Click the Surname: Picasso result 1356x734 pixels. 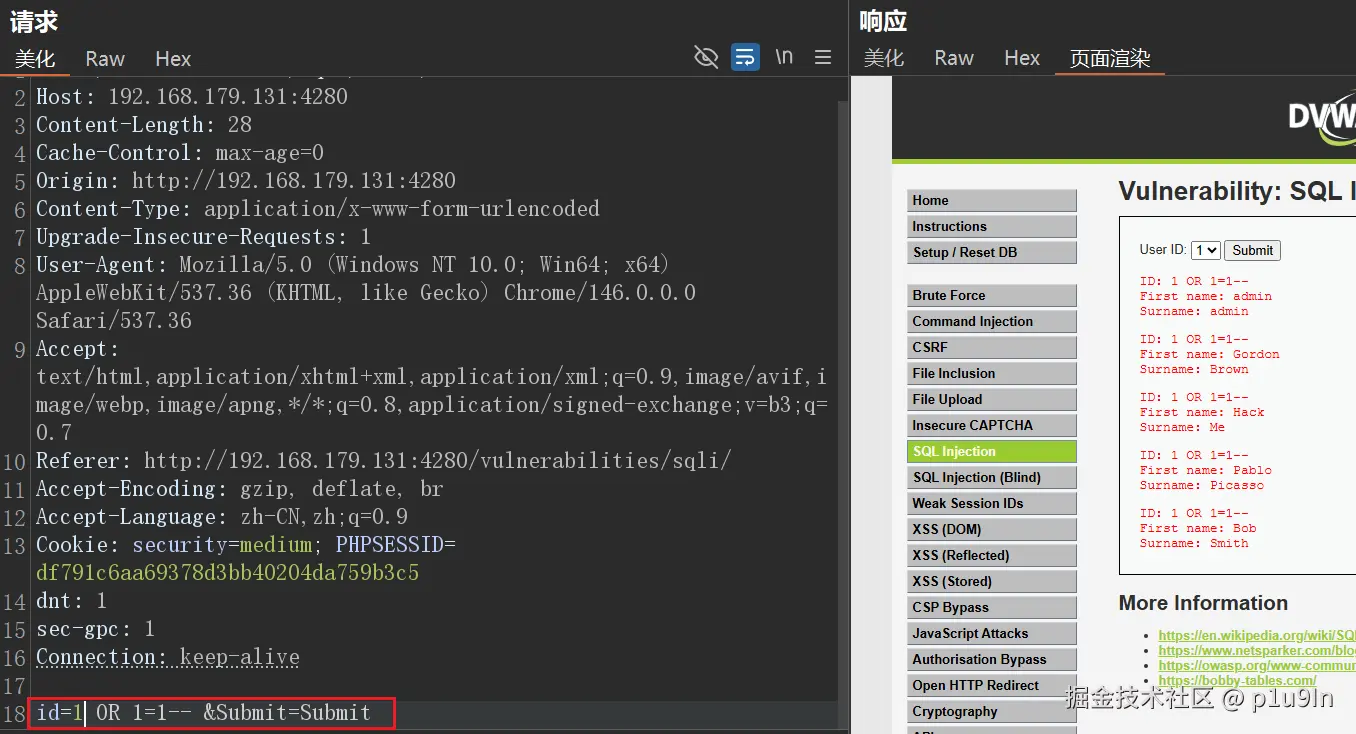1202,485
